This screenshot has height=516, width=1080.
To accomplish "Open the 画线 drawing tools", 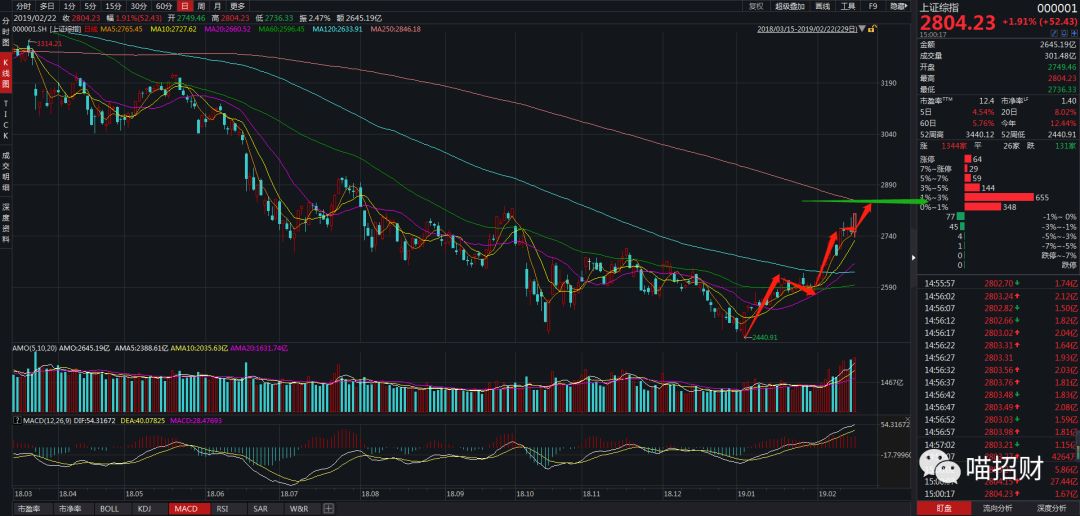I will point(822,6).
